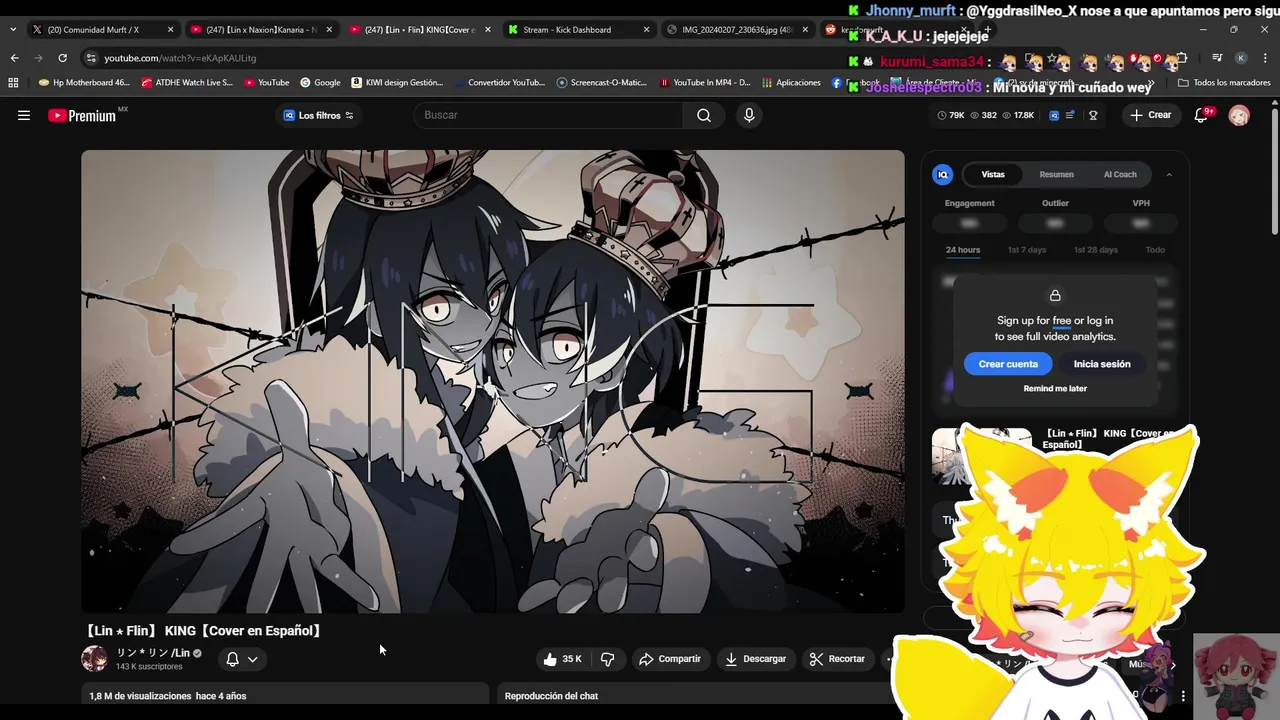1280x720 pixels.
Task: Start voice search with microphone icon
Action: point(749,115)
